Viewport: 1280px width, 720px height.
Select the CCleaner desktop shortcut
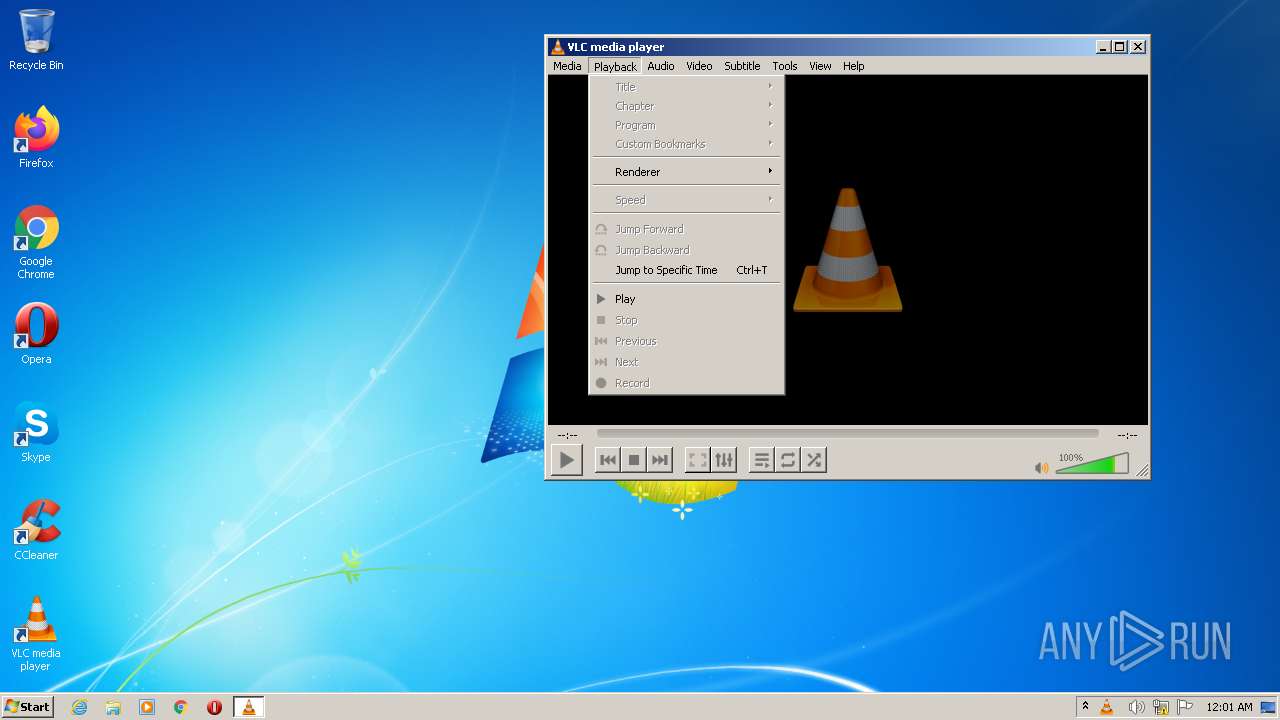36,530
